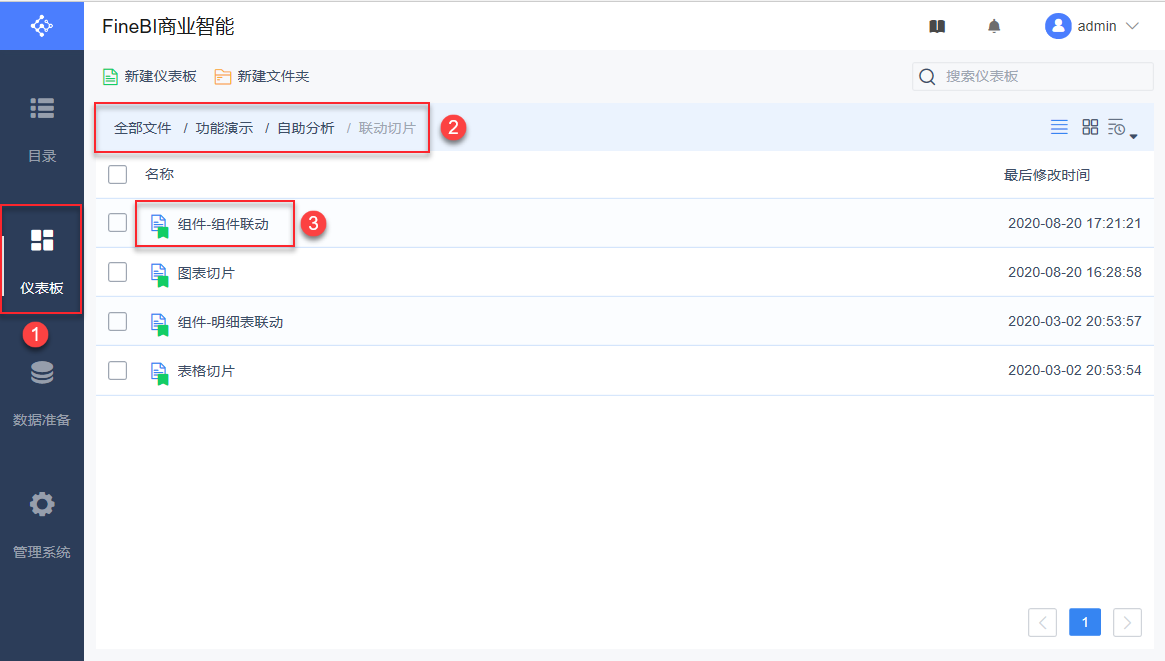This screenshot has height=661, width=1165.
Task: Toggle the select-all checkbox beside 名称
Action: tap(118, 174)
